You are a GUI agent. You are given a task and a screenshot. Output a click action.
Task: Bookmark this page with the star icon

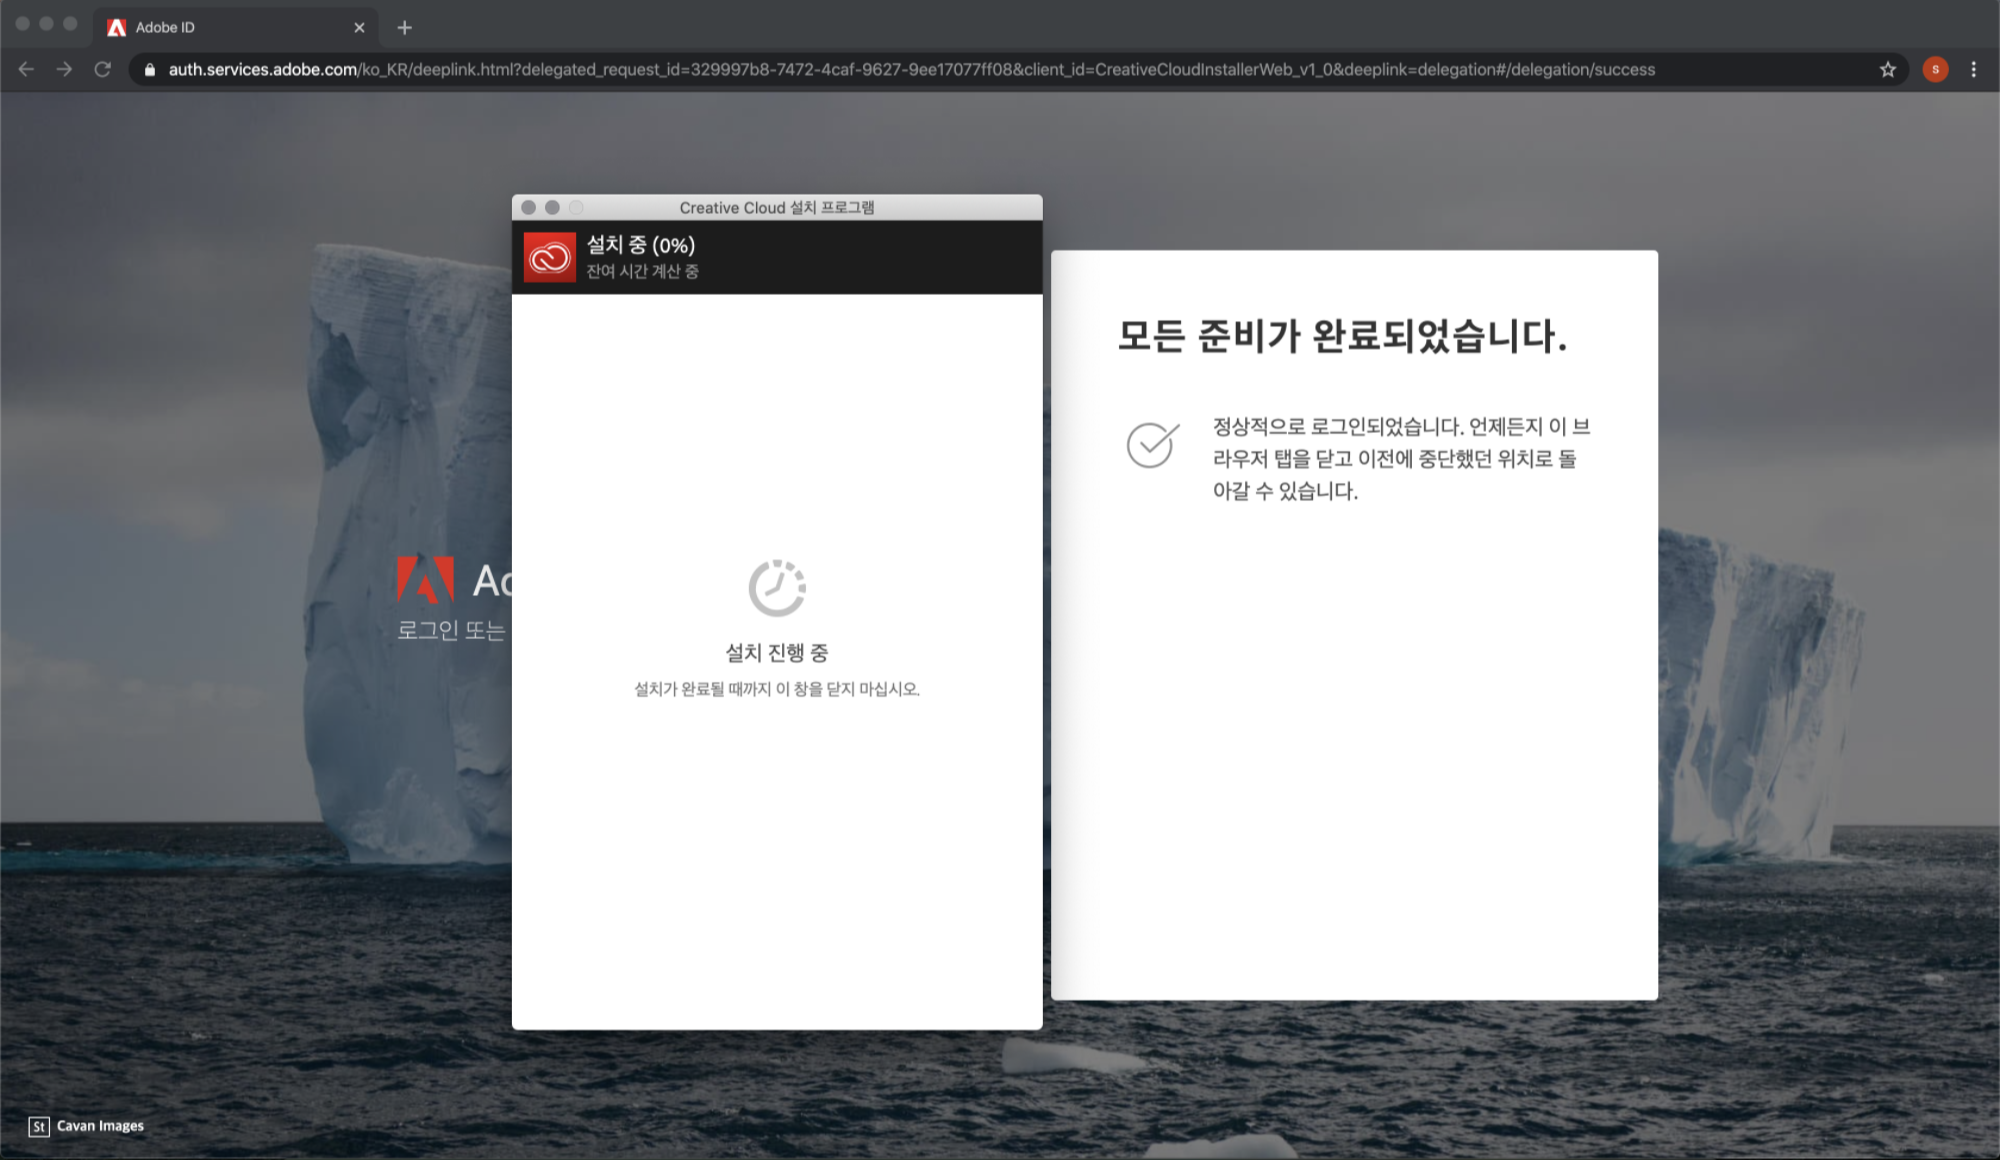point(1887,69)
